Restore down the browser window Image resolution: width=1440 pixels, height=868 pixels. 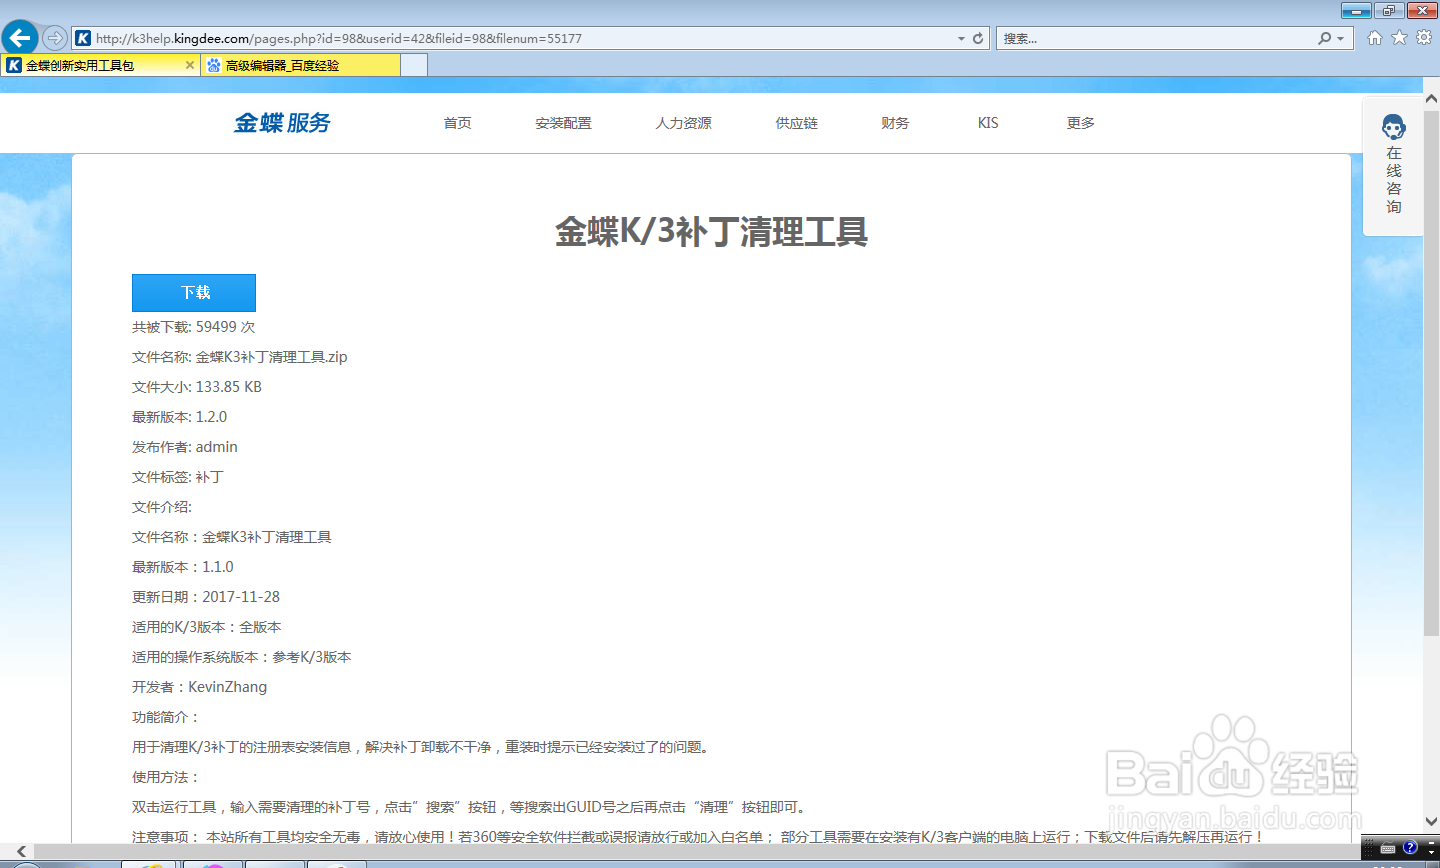point(1389,10)
